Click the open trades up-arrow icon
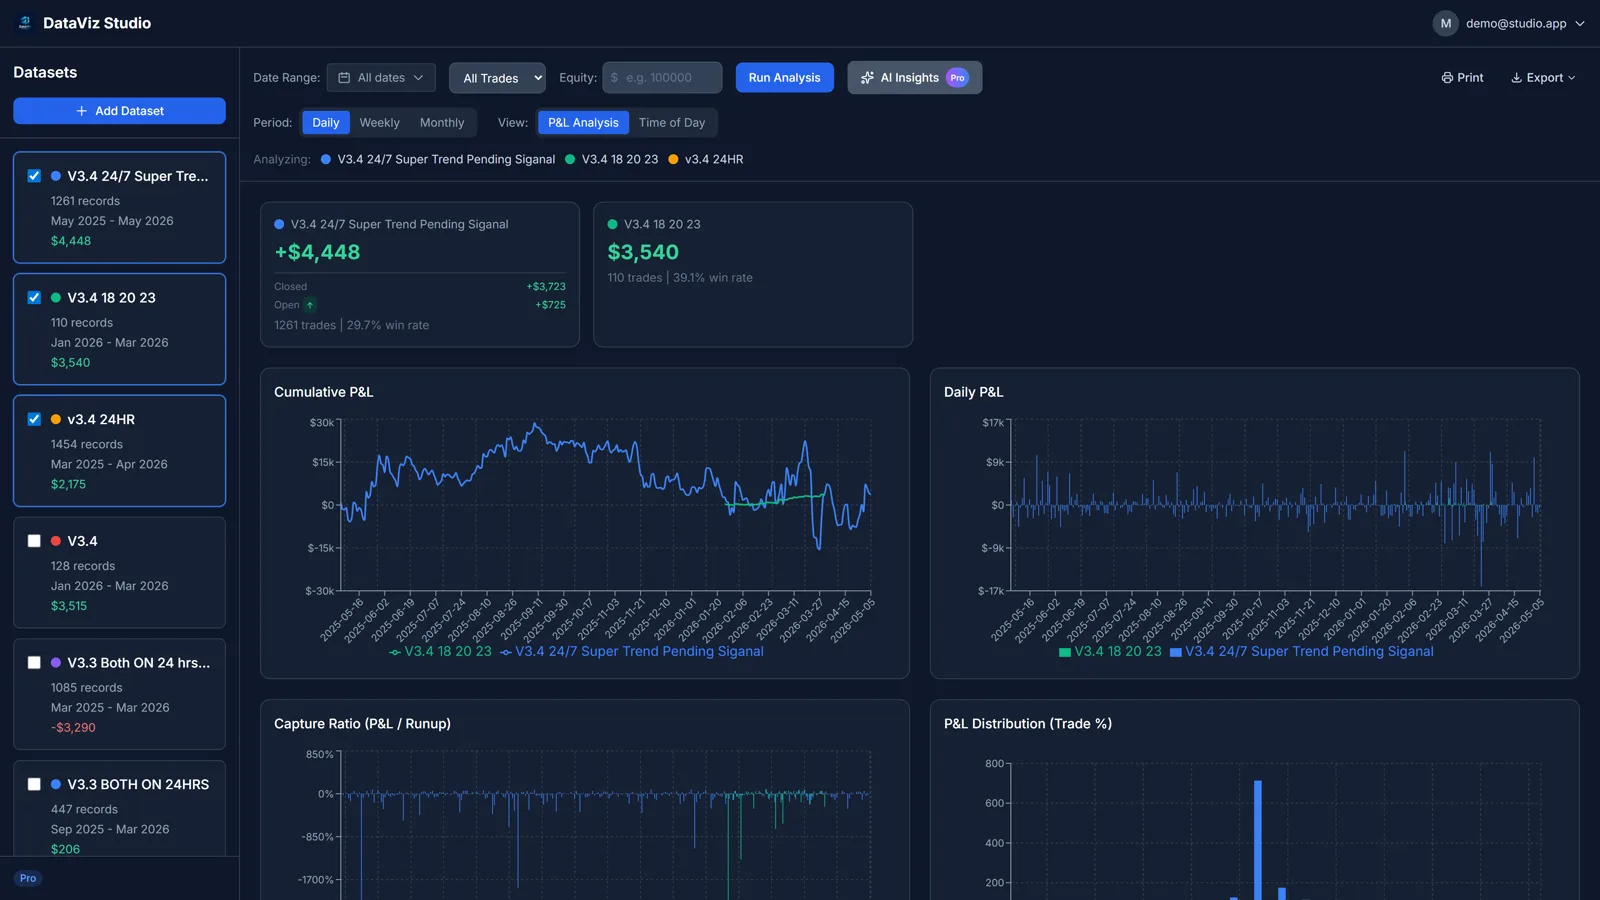 coord(310,305)
